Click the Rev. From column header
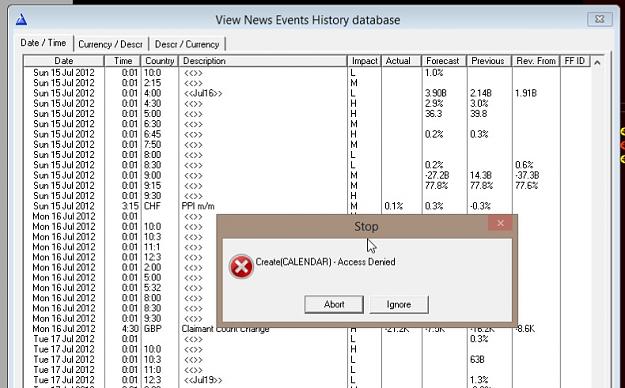The width and height of the screenshot is (625, 388). pyautogui.click(x=536, y=61)
